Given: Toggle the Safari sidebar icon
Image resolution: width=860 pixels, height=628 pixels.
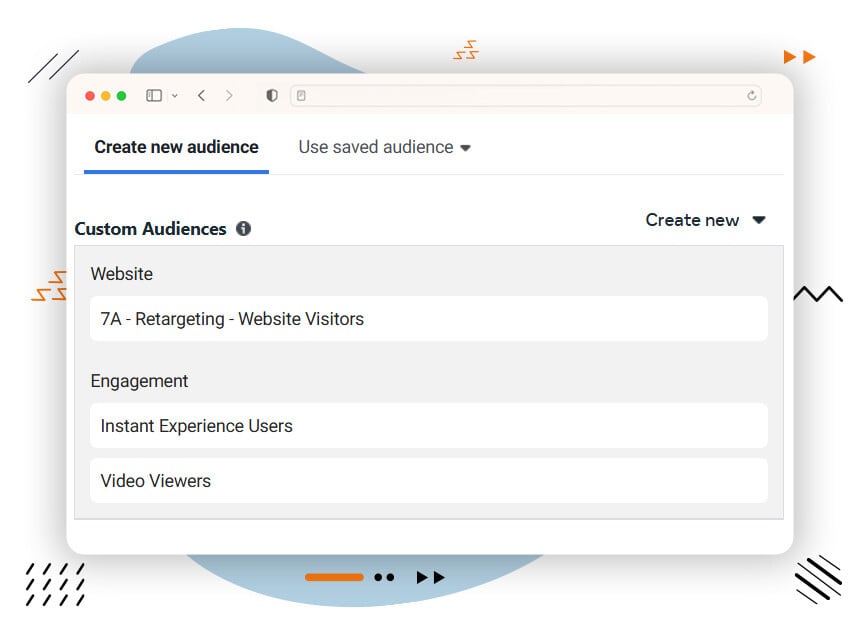Looking at the screenshot, I should 152,95.
